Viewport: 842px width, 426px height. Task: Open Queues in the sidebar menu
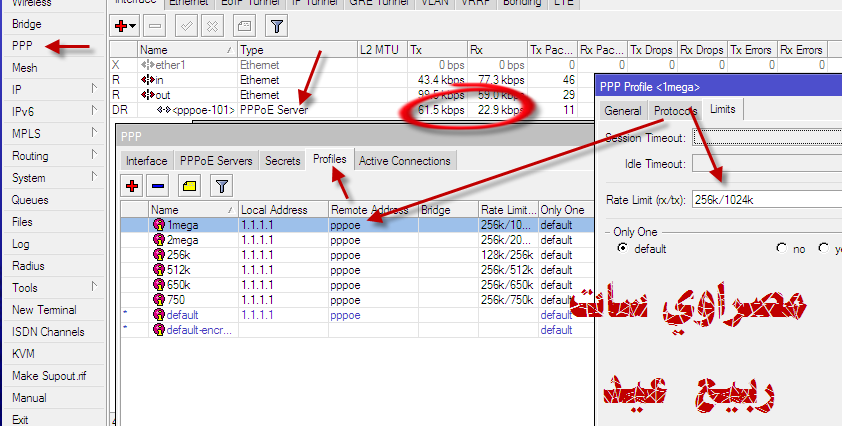click(30, 200)
